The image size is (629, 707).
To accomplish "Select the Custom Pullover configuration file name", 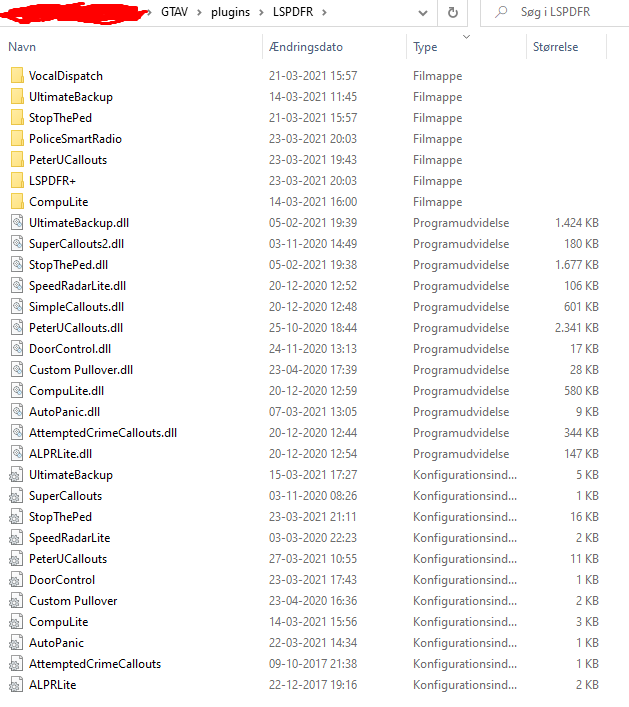I will click(x=73, y=601).
